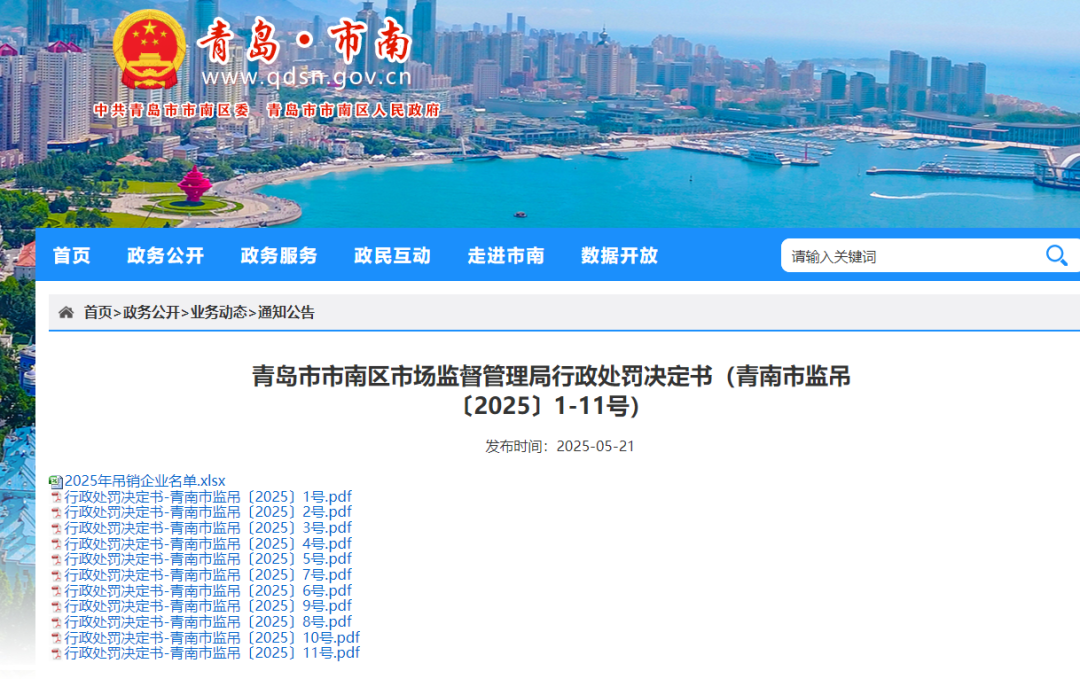Click the PDF icon beside 行政处罚决定书 11号

point(58,653)
